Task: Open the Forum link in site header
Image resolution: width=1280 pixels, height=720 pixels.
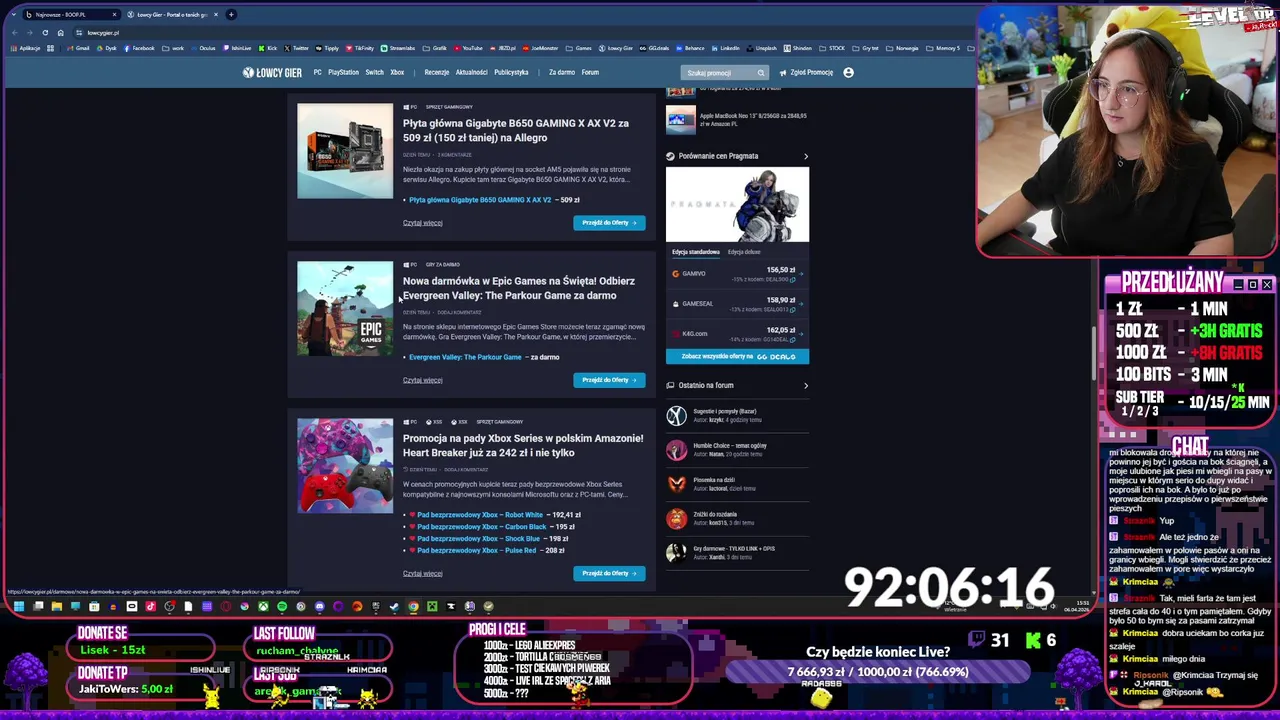Action: [590, 72]
